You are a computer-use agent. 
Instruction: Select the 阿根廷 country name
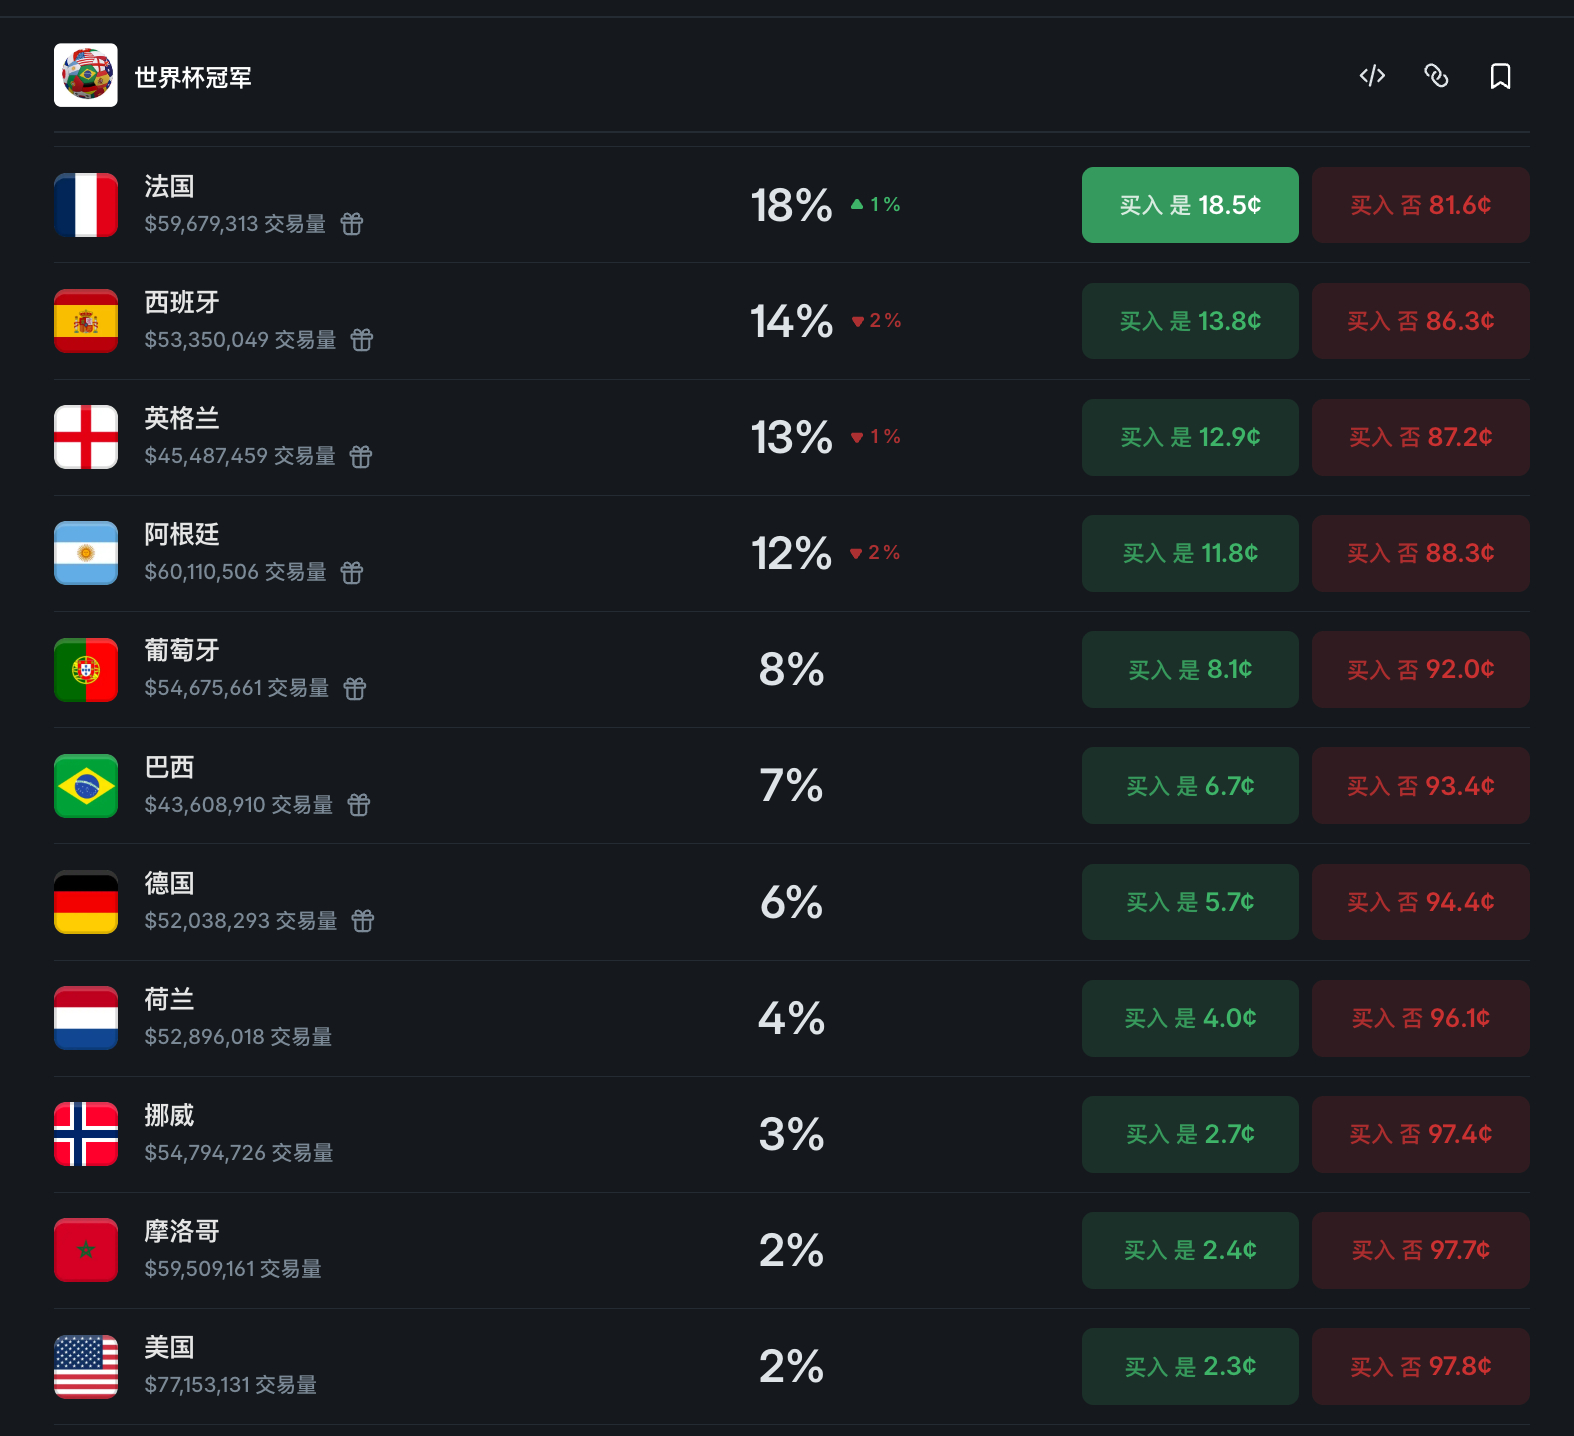point(182,535)
